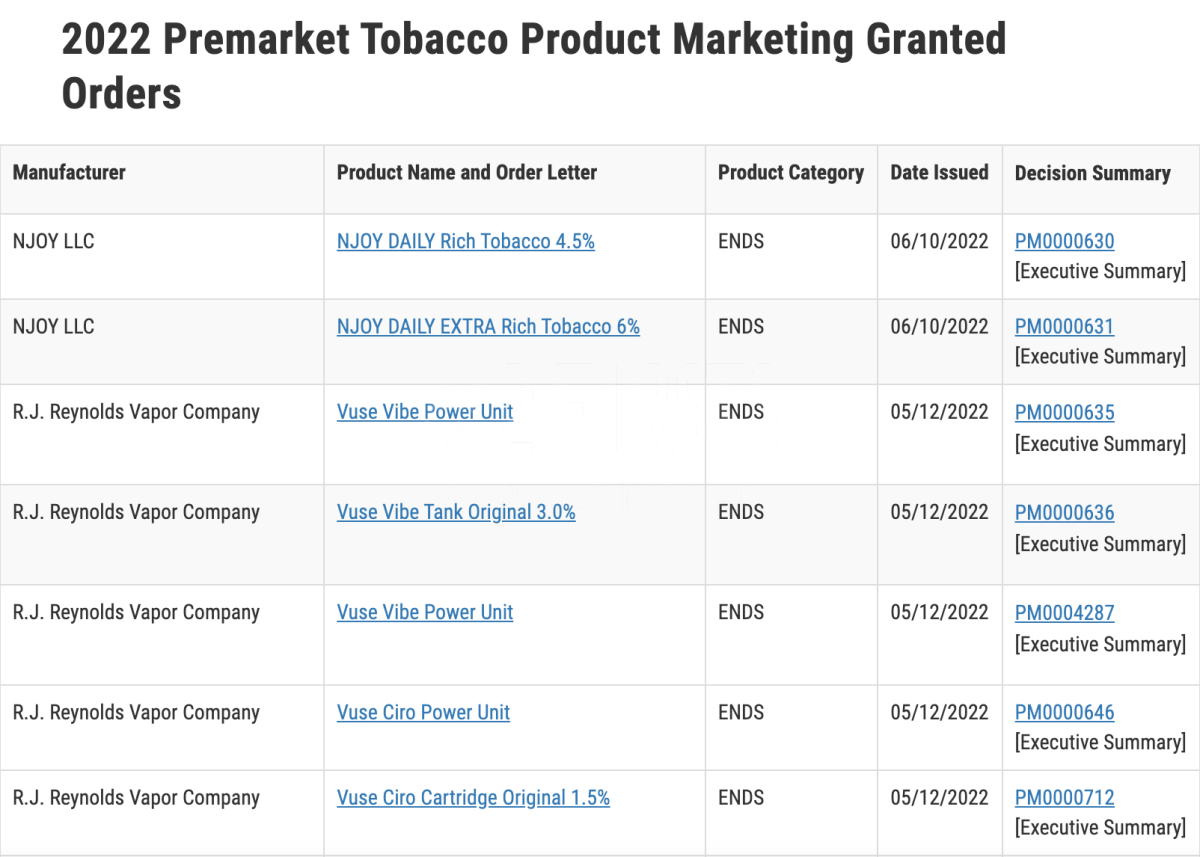Click the PM0000636 summary link
The width and height of the screenshot is (1200, 857).
pos(1064,512)
